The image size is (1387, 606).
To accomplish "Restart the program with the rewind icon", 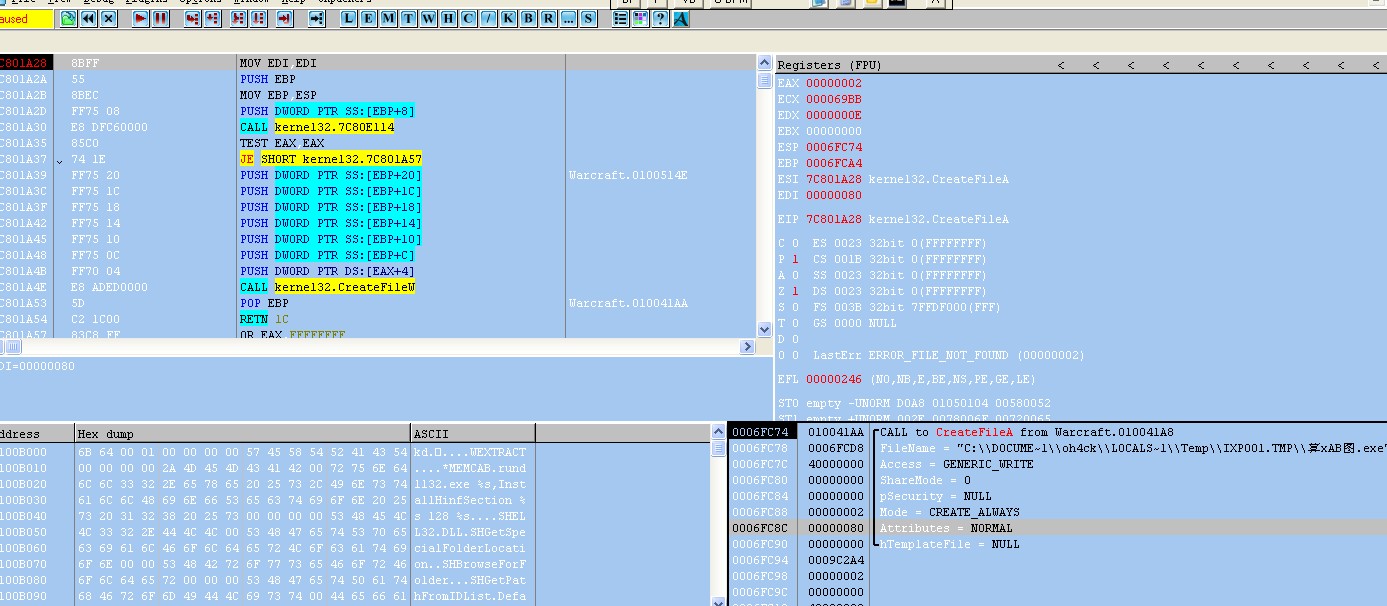I will coord(88,19).
